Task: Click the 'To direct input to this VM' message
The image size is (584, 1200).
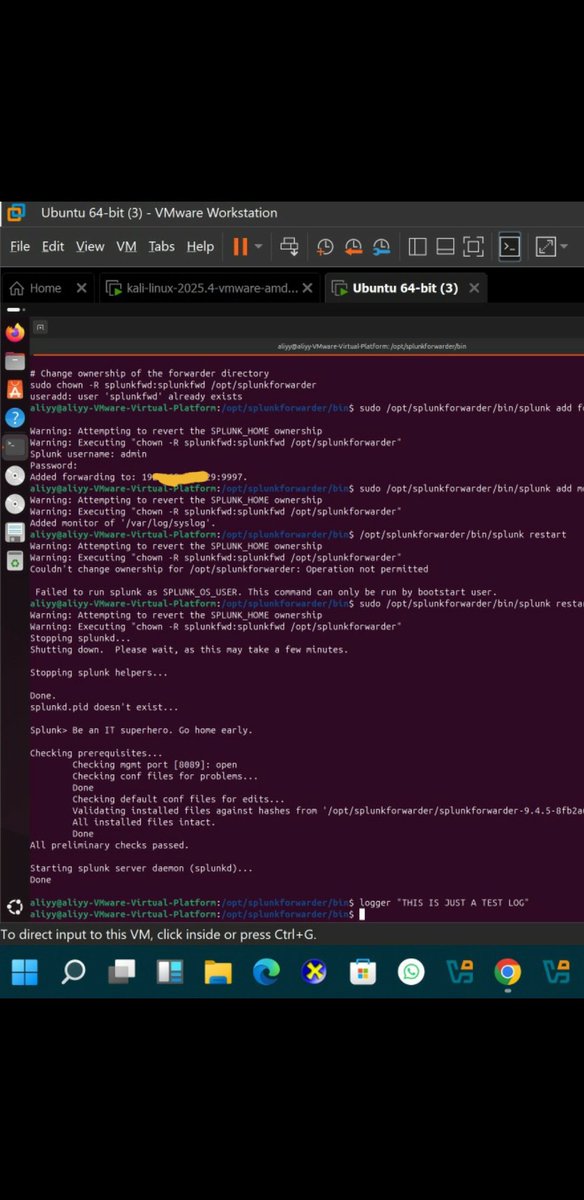Action: [158, 934]
